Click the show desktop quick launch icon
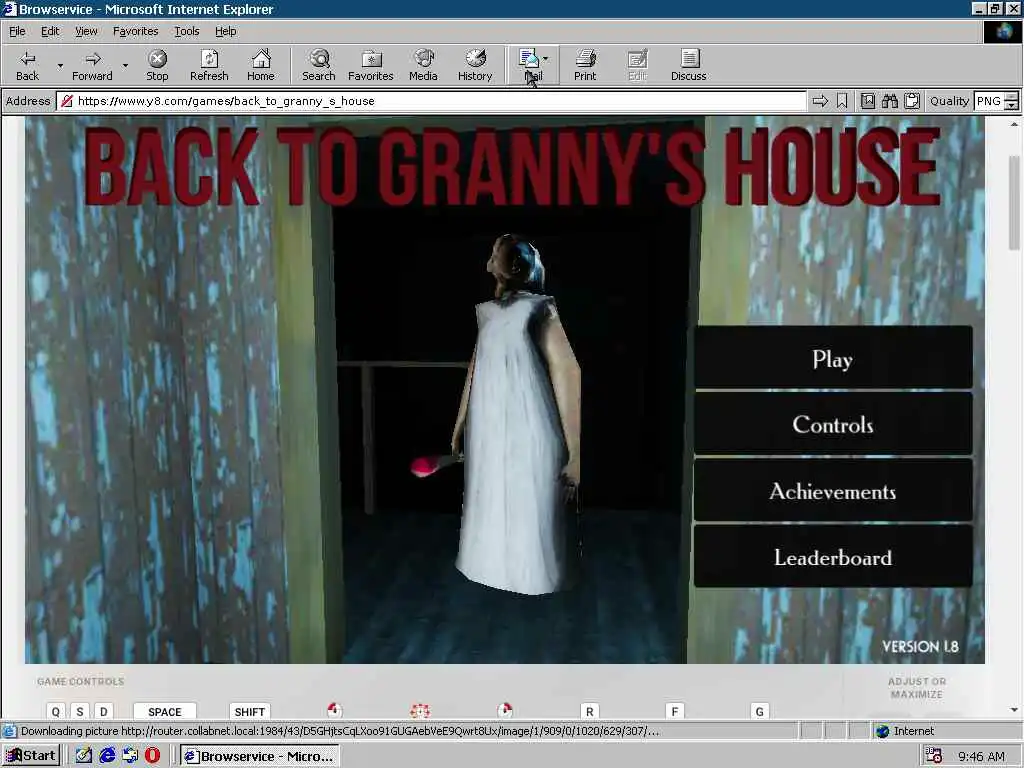 pos(130,756)
